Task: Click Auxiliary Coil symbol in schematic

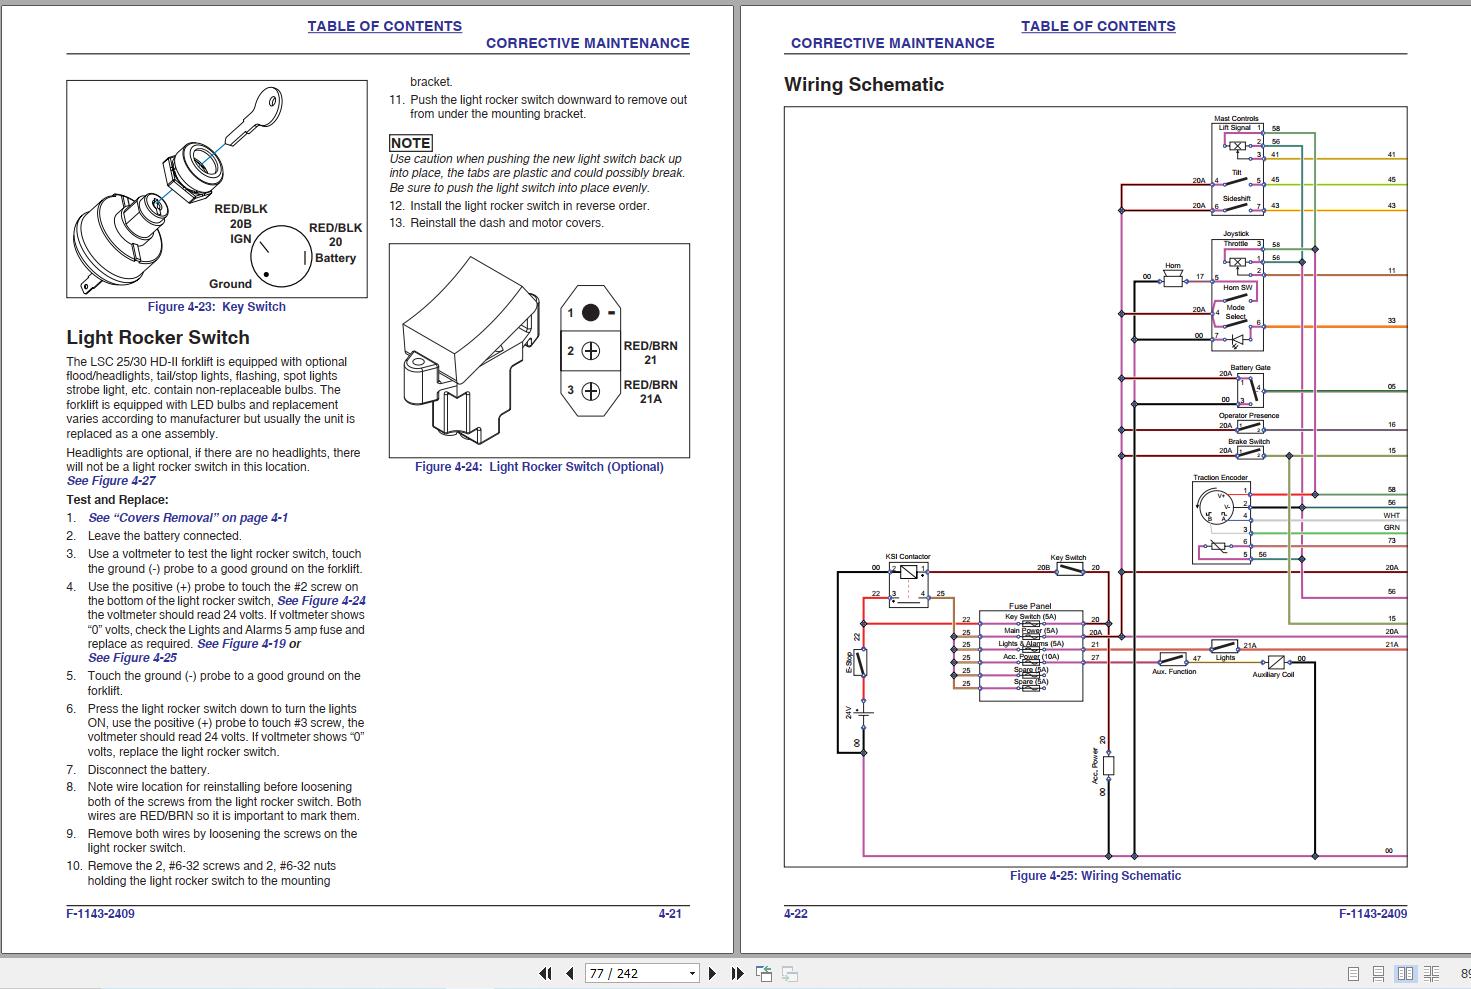Action: pos(1274,662)
